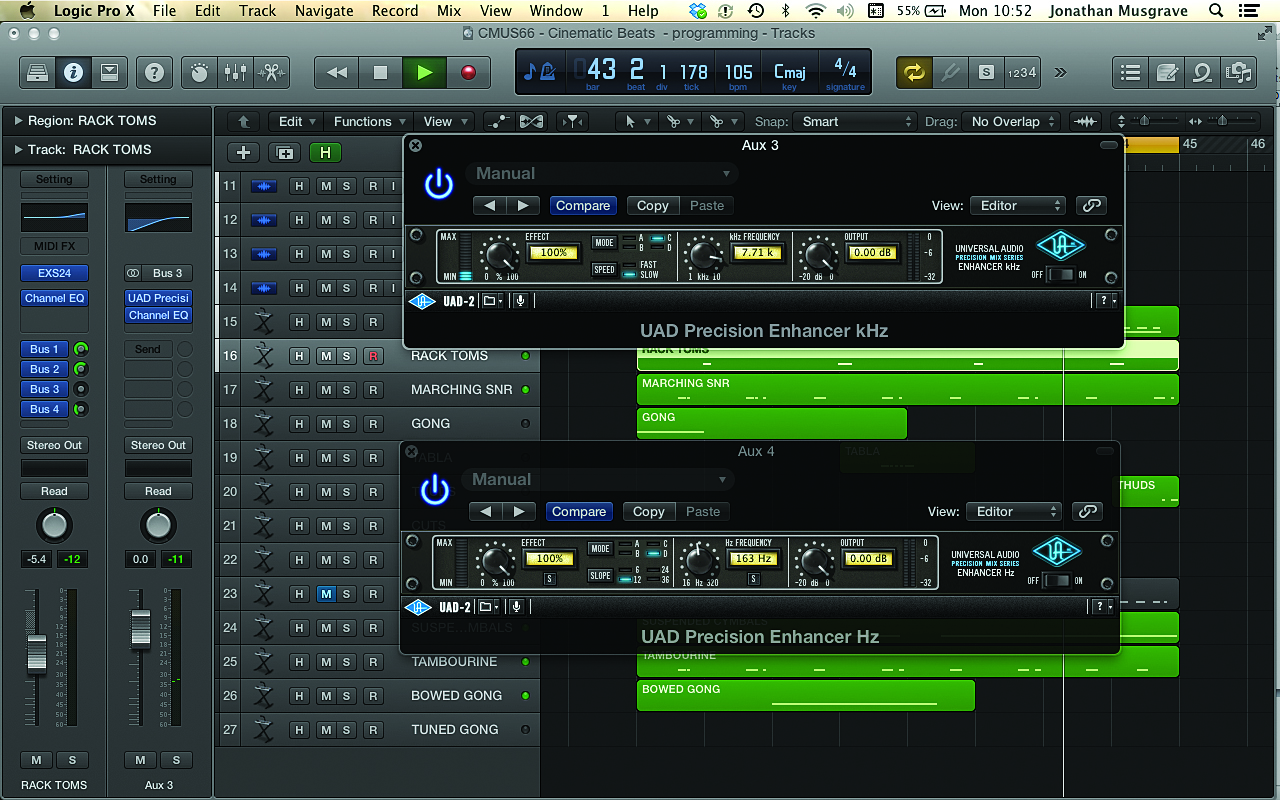Click Compare in the Aux 4 plugin
The width and height of the screenshot is (1280, 800).
click(579, 511)
